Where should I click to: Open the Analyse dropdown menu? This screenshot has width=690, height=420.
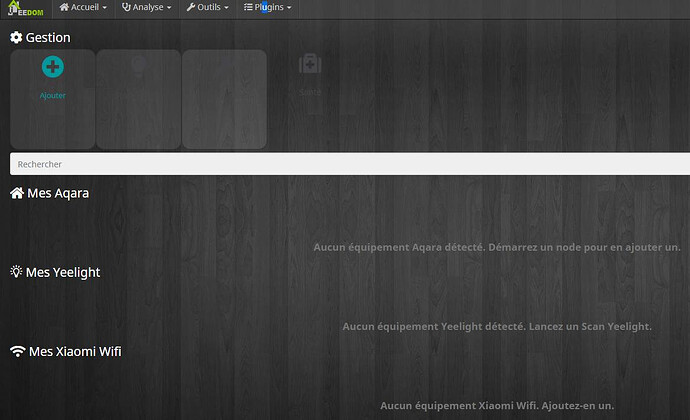tap(147, 7)
